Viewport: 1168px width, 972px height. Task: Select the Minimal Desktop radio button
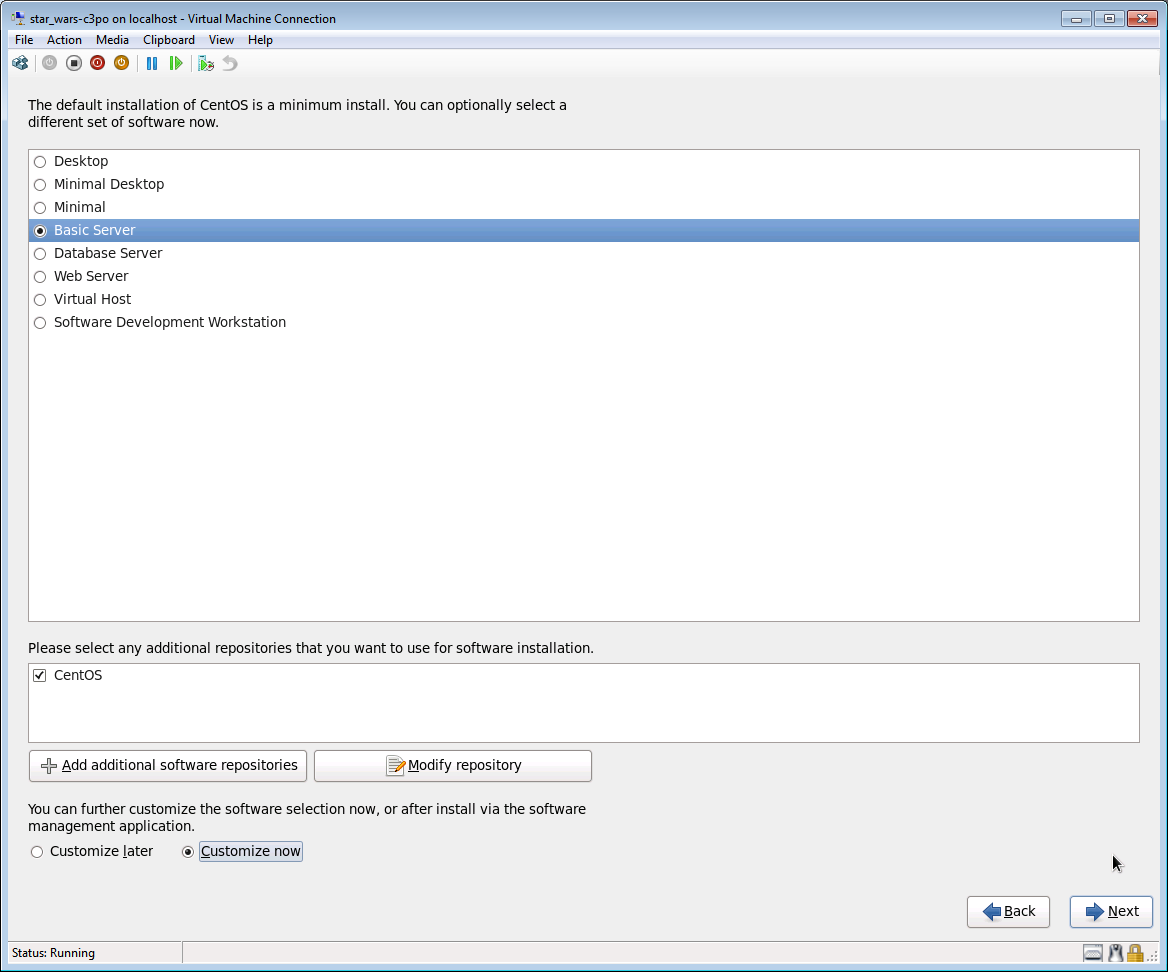click(40, 185)
